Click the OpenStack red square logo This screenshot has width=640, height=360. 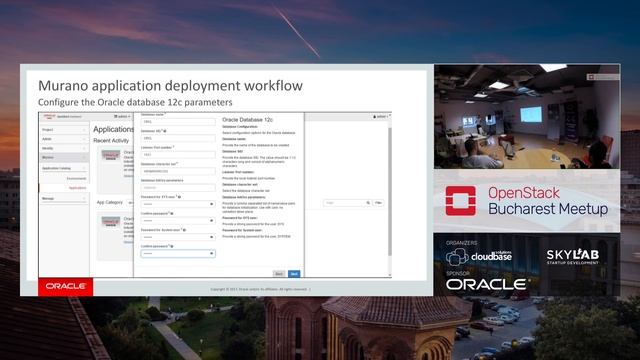coord(460,201)
